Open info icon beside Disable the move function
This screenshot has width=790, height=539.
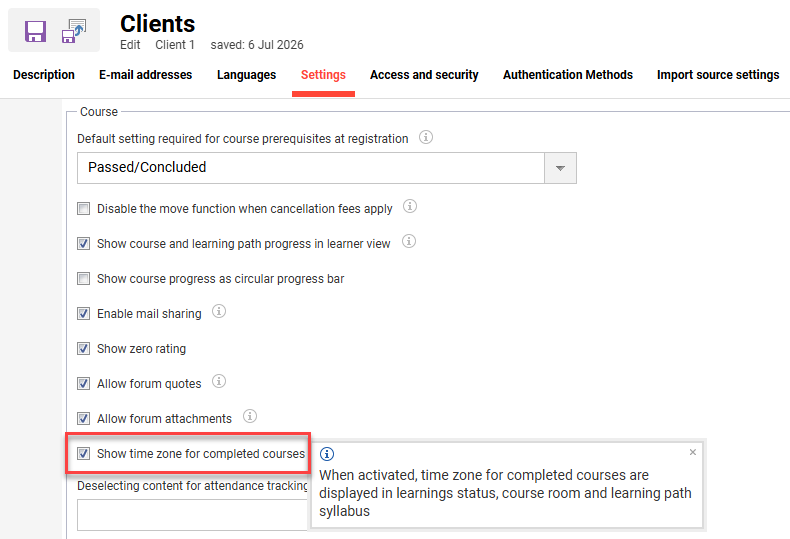(410, 207)
